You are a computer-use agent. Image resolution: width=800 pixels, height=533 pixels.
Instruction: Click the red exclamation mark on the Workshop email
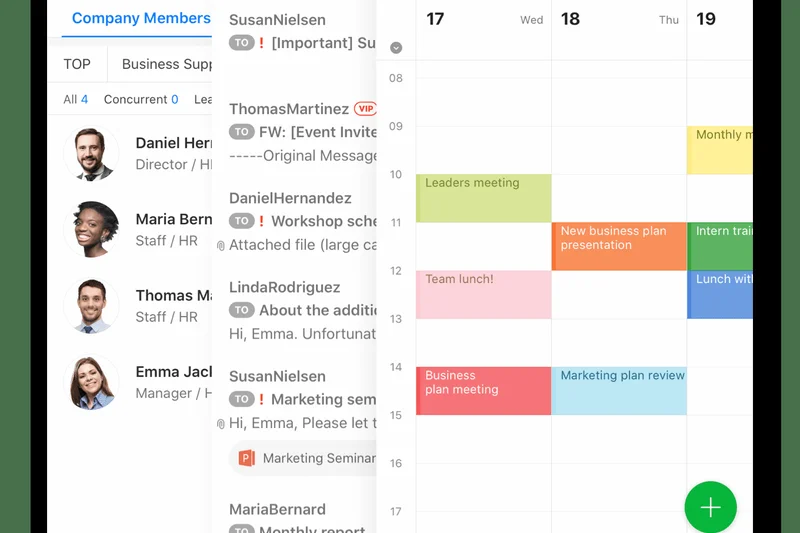pos(262,221)
